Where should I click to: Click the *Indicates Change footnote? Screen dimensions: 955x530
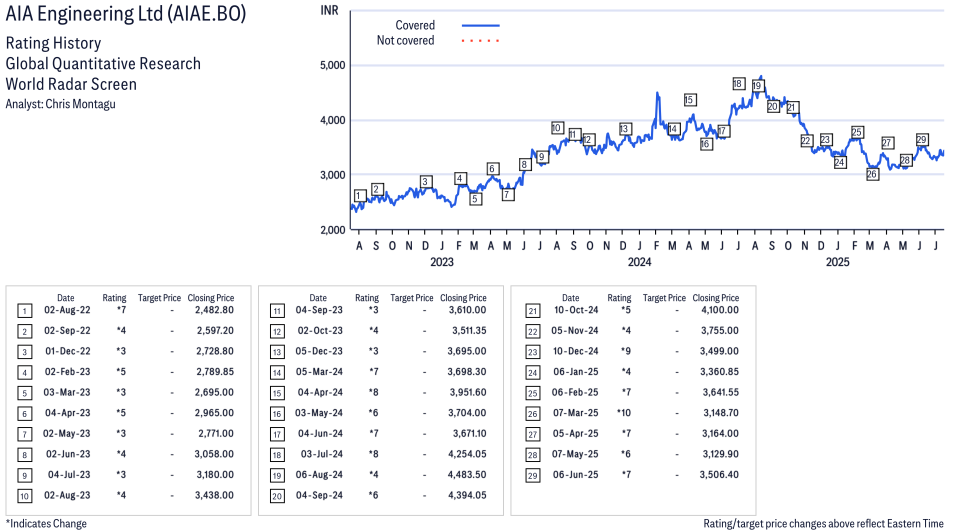46,524
